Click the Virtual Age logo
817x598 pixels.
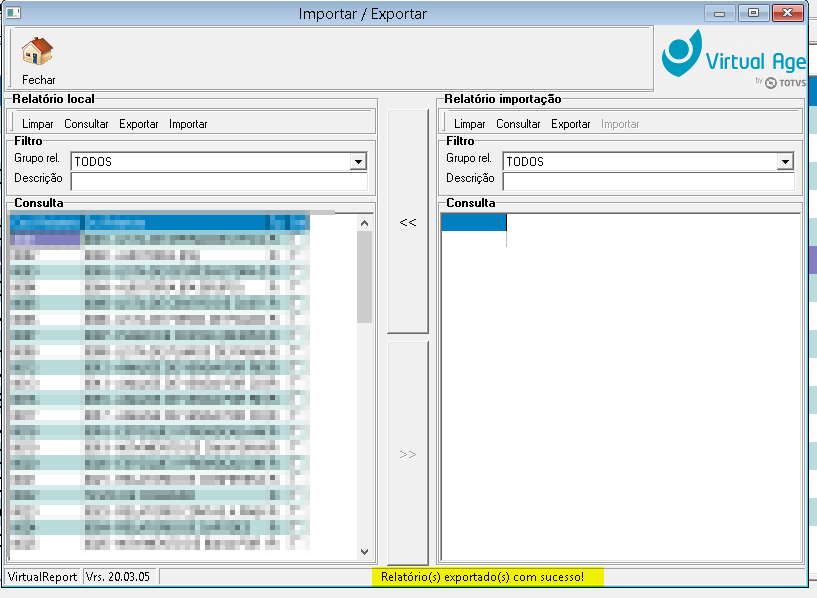734,58
